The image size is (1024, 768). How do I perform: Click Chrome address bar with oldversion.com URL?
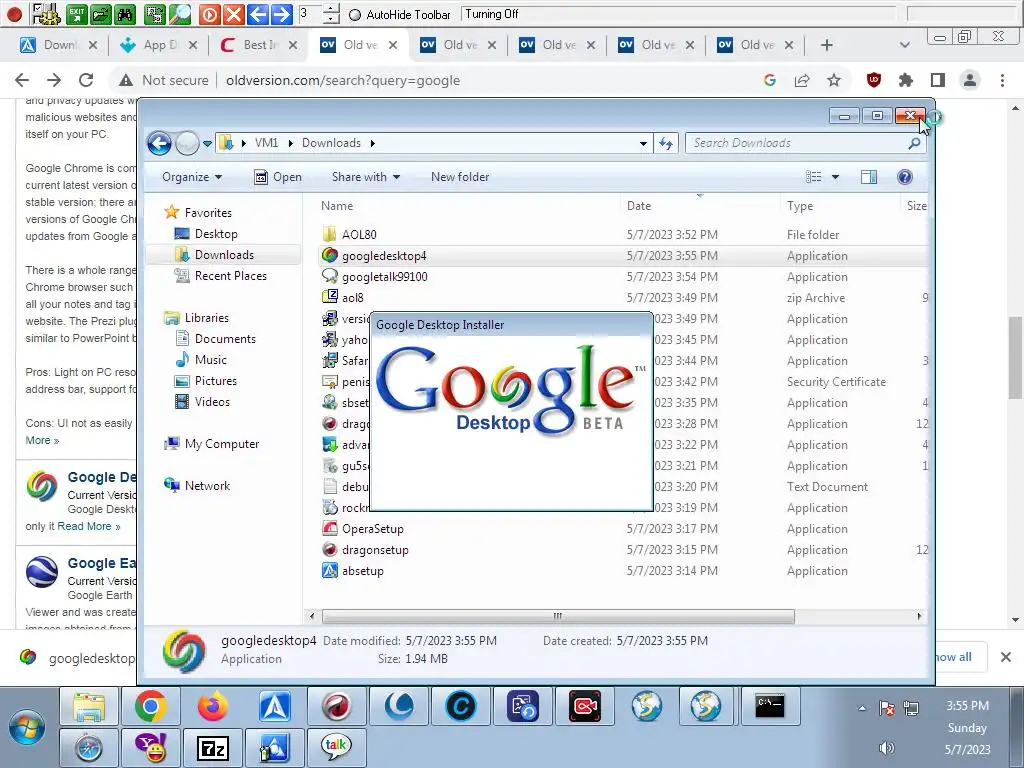point(343,80)
